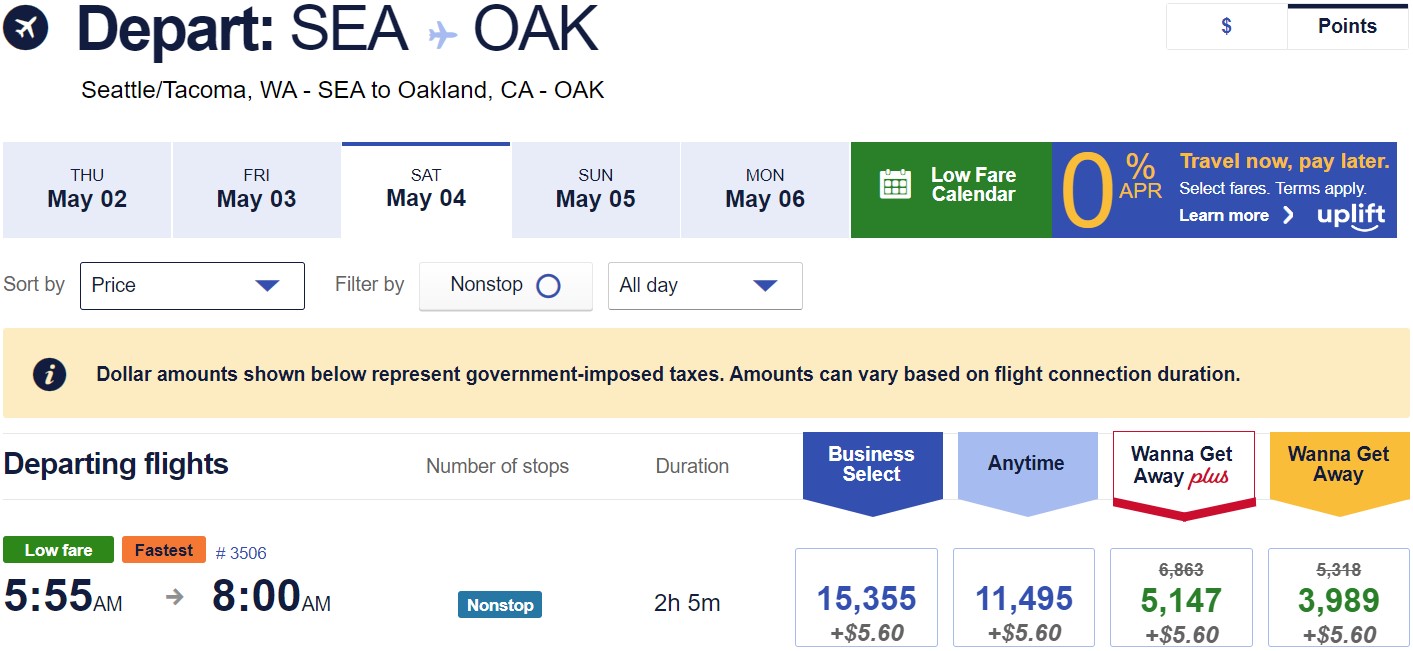Click the arrow between departure and arrival times

tap(175, 597)
